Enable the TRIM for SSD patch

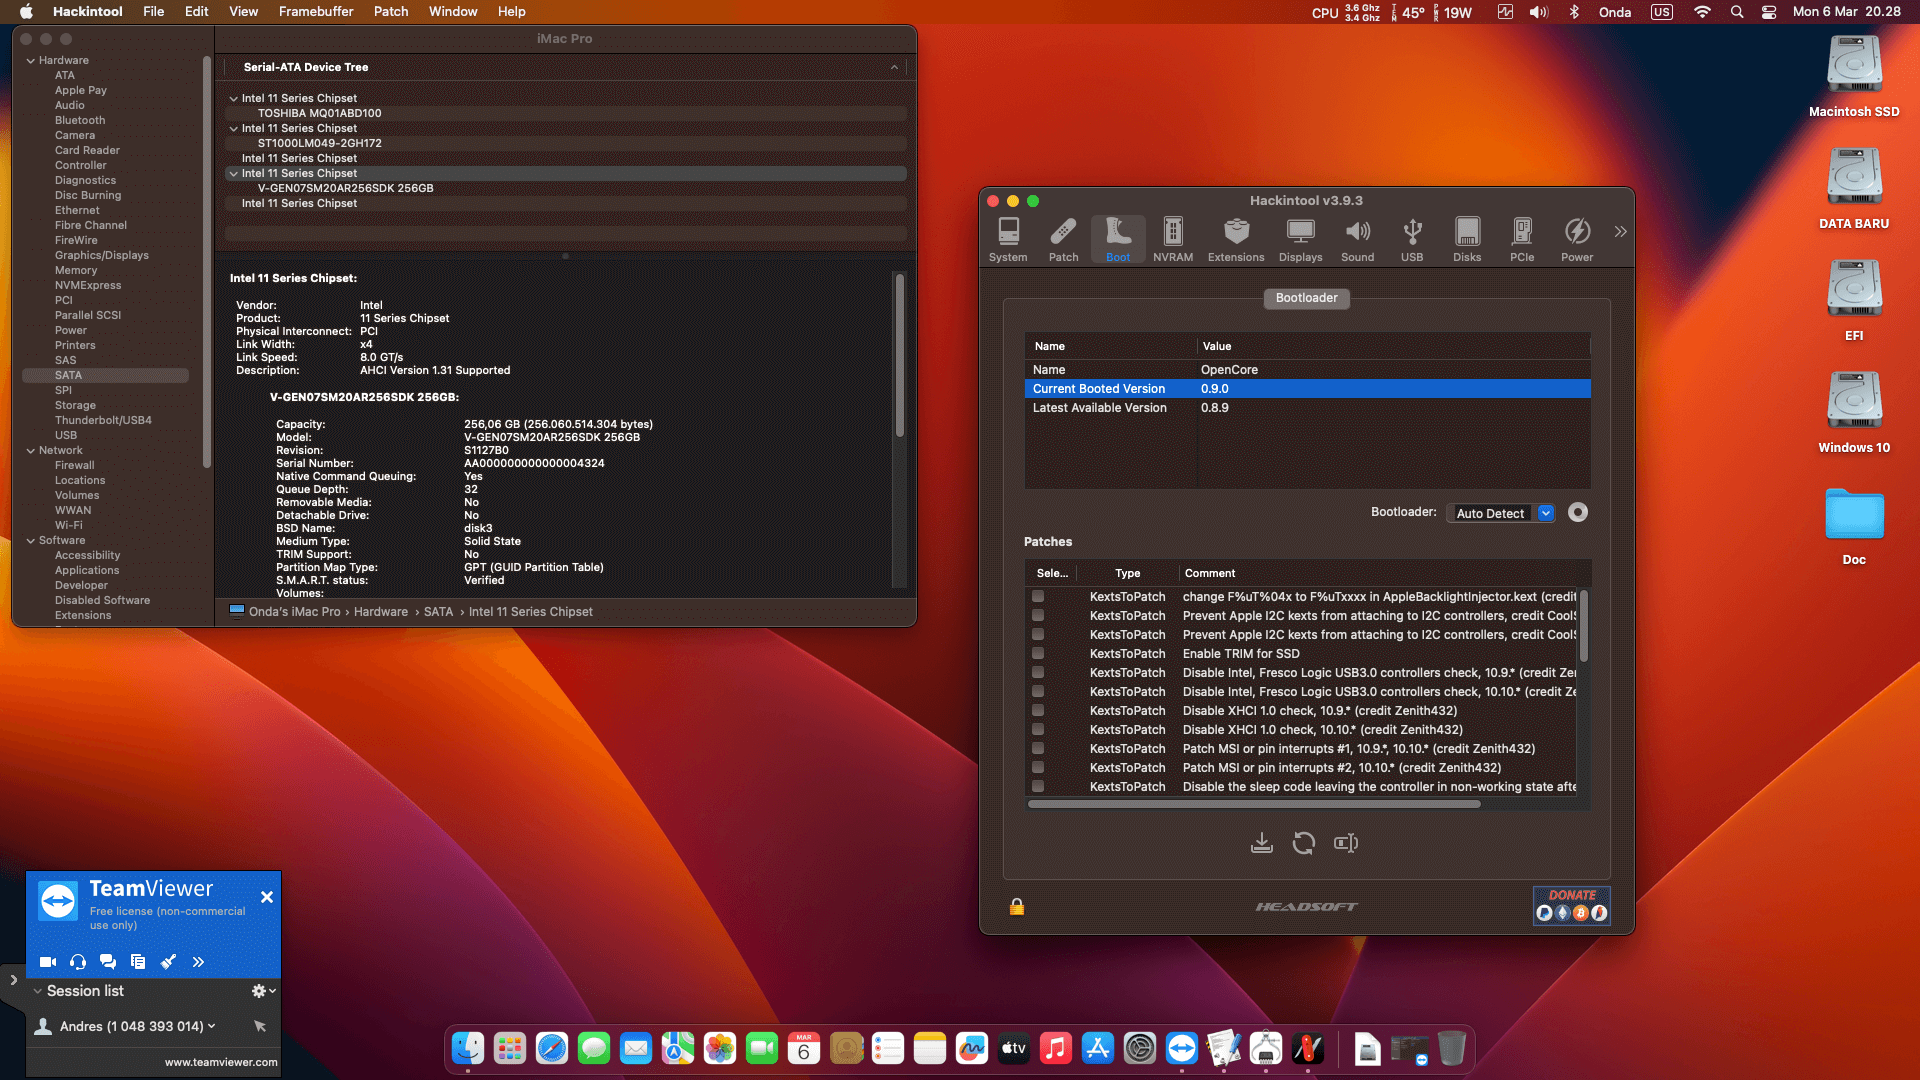pyautogui.click(x=1037, y=654)
